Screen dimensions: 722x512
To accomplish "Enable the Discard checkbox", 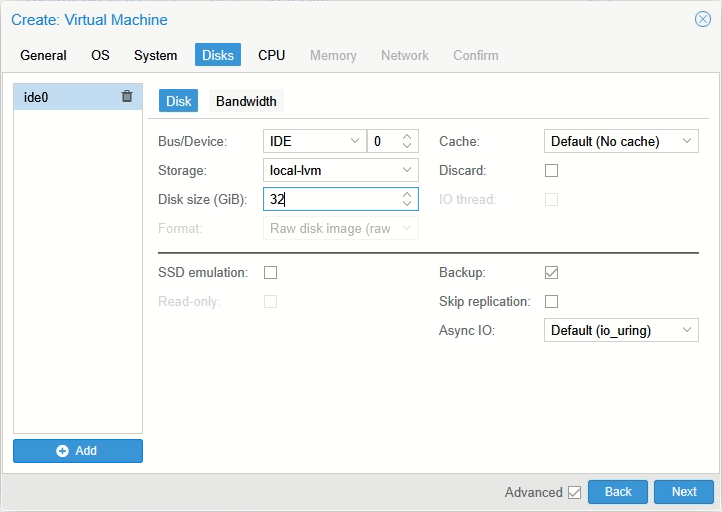I will 551,171.
